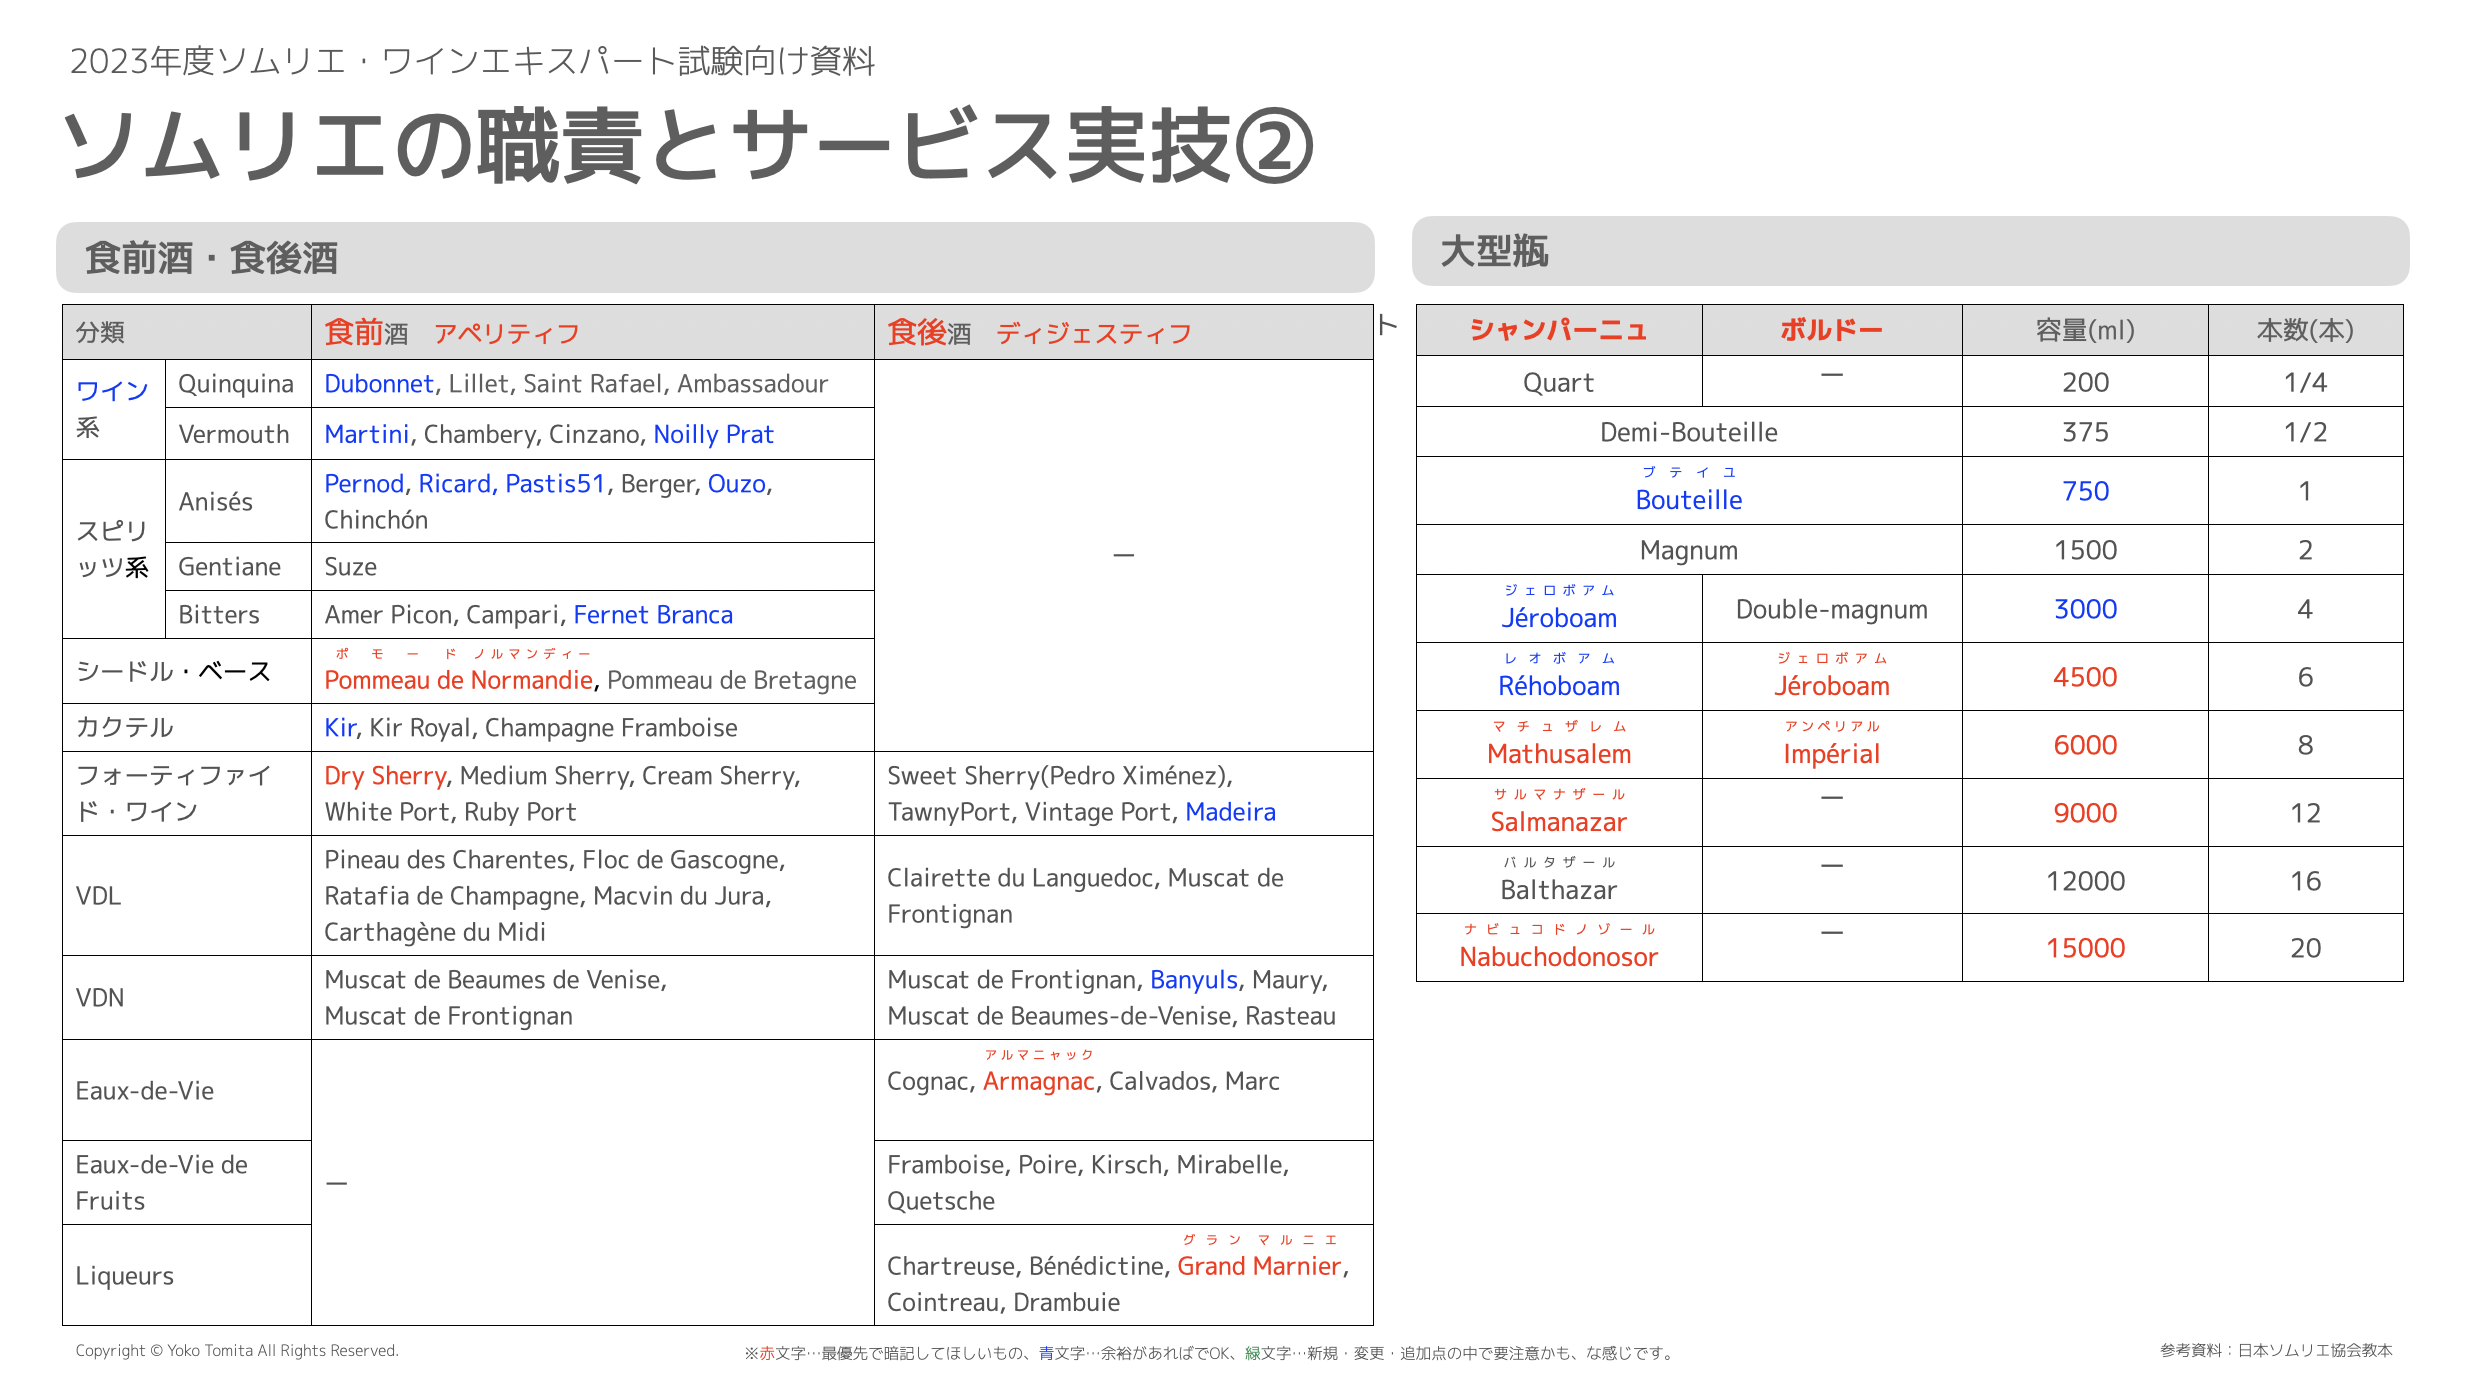Click the Banyuls text
Image resolution: width=2466 pixels, height=1384 pixels.
1194,980
